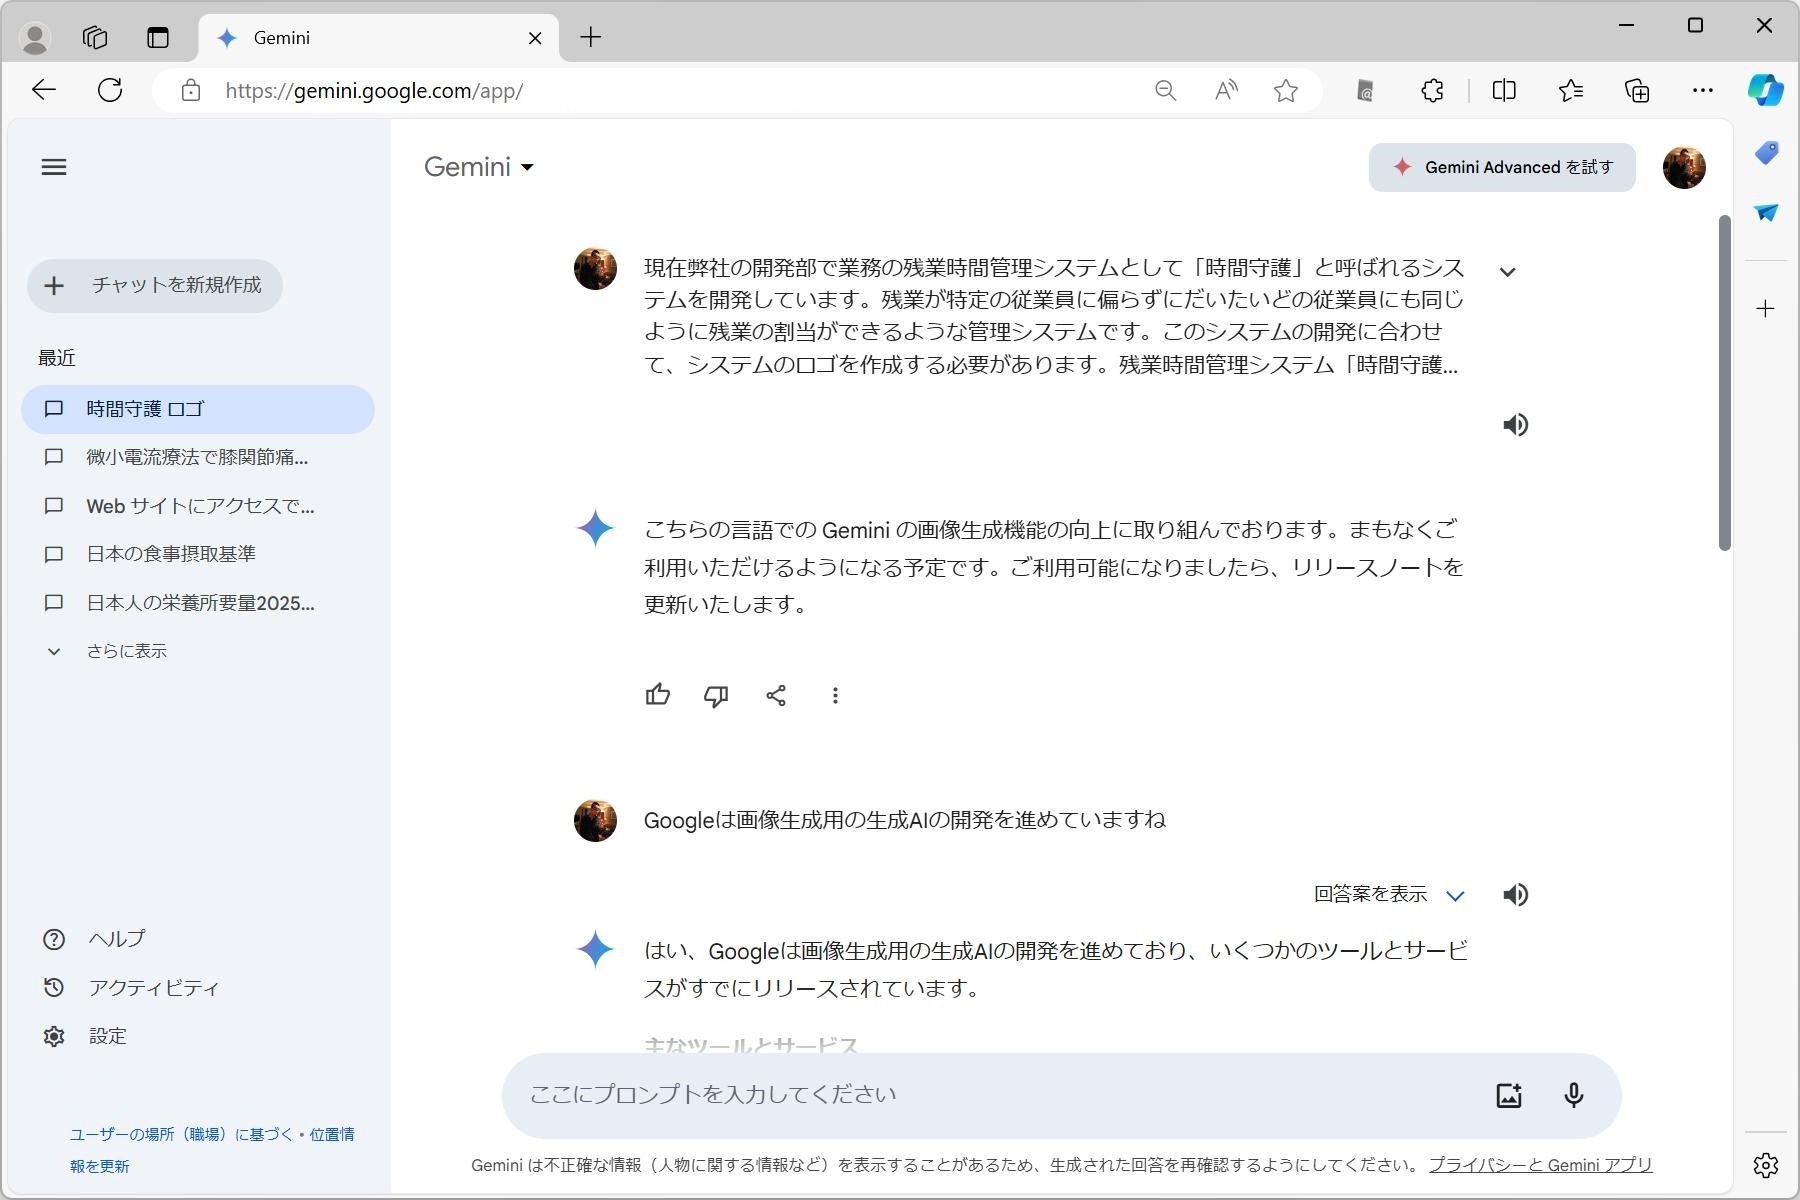Click the user message about Google画像生成用
Viewport: 1800px width, 1200px height.
click(904, 820)
